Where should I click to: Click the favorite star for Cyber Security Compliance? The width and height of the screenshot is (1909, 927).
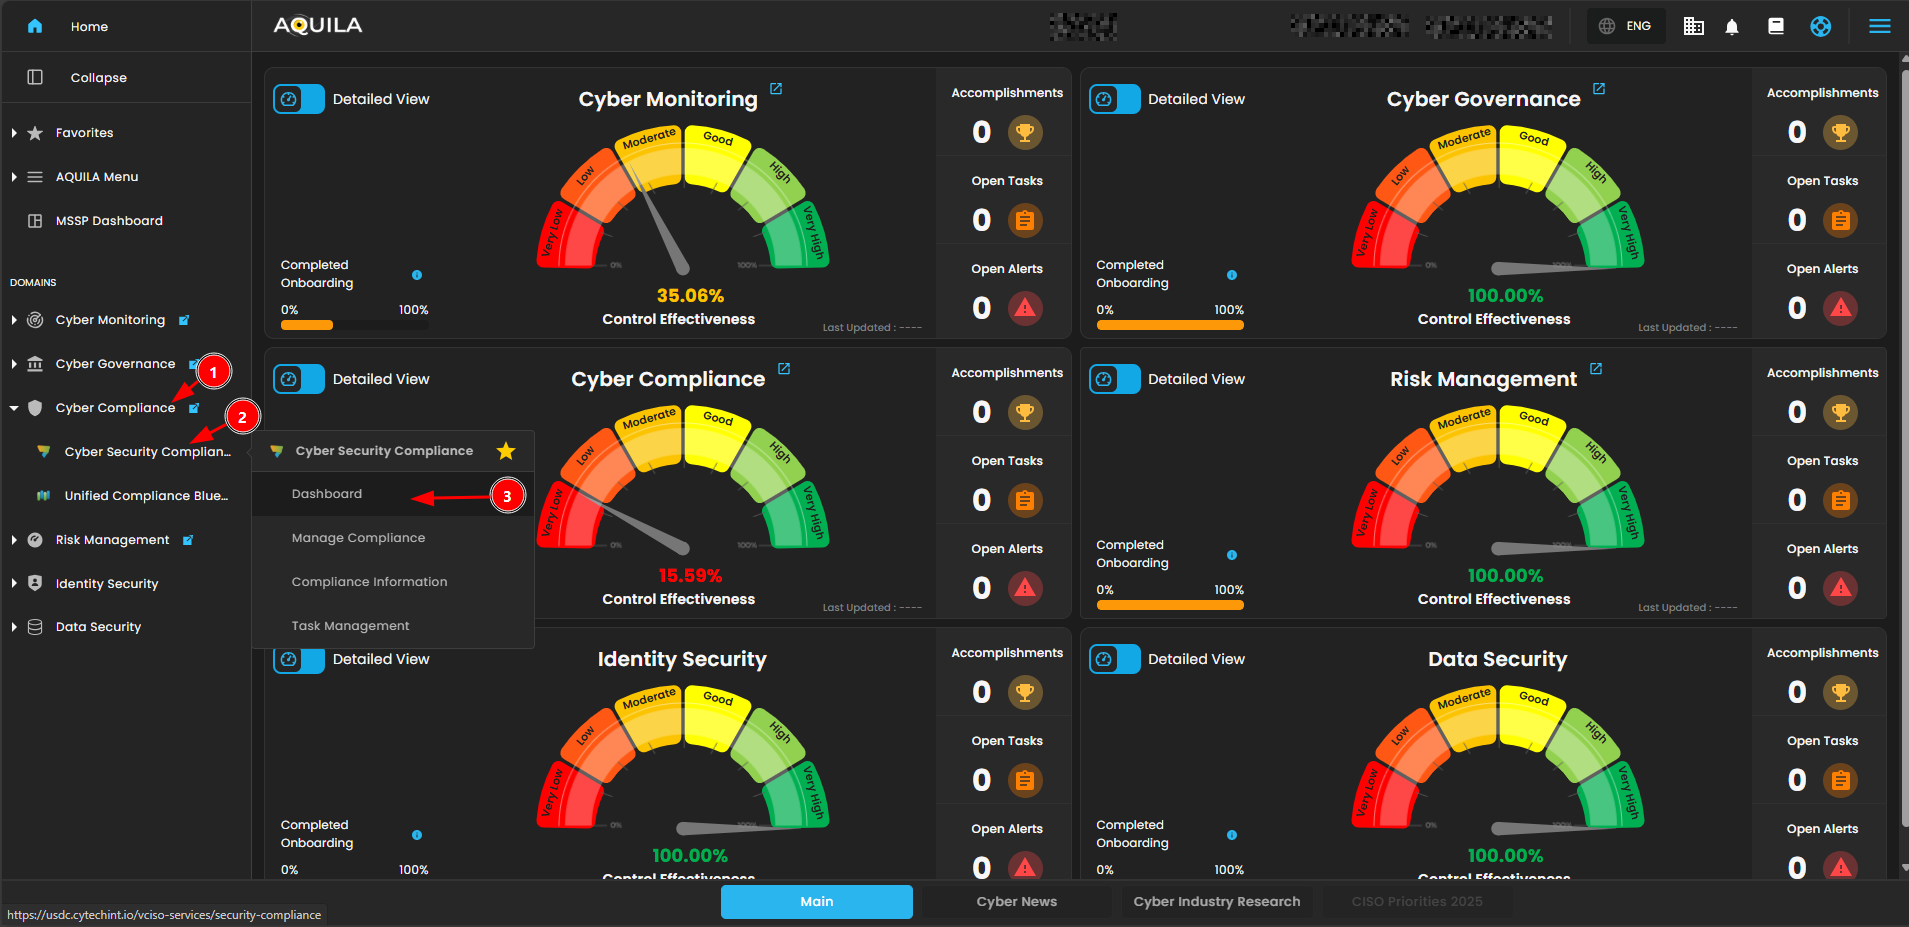point(506,451)
